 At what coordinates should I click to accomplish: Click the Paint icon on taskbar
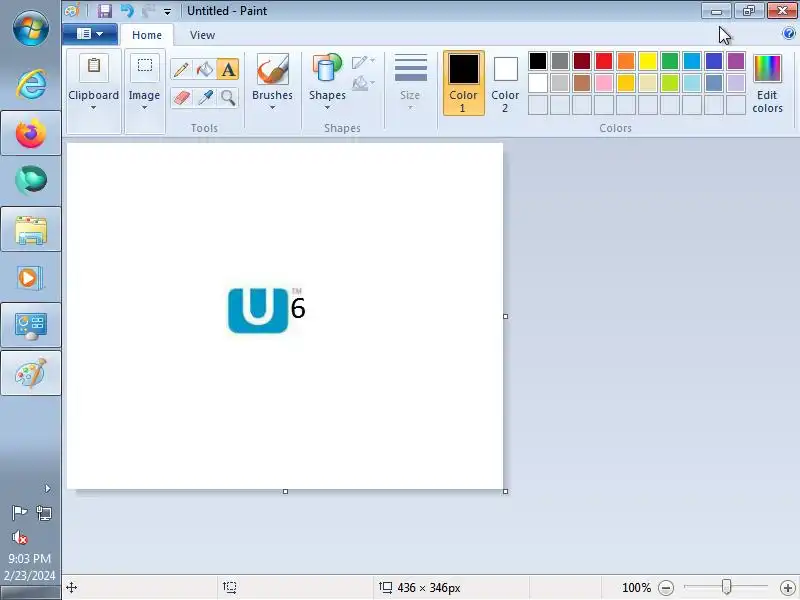point(31,373)
